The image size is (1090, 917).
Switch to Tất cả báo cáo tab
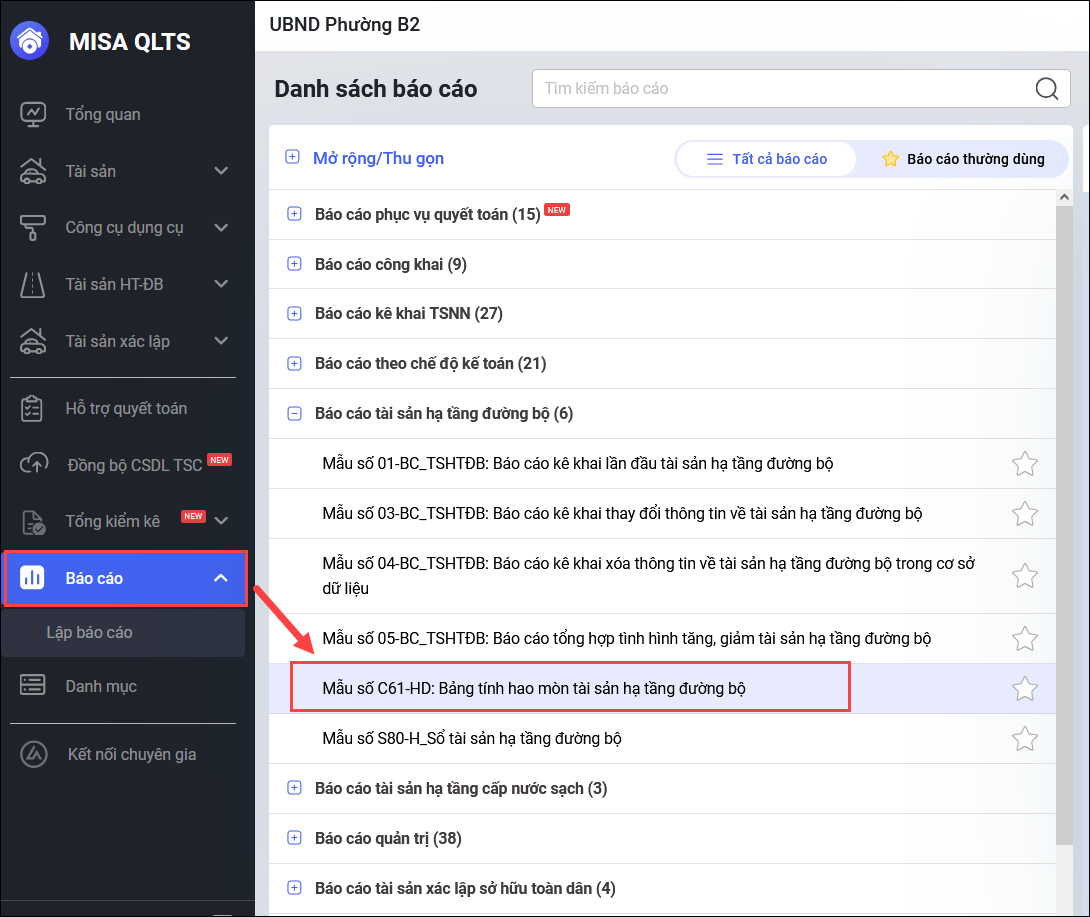coord(766,159)
